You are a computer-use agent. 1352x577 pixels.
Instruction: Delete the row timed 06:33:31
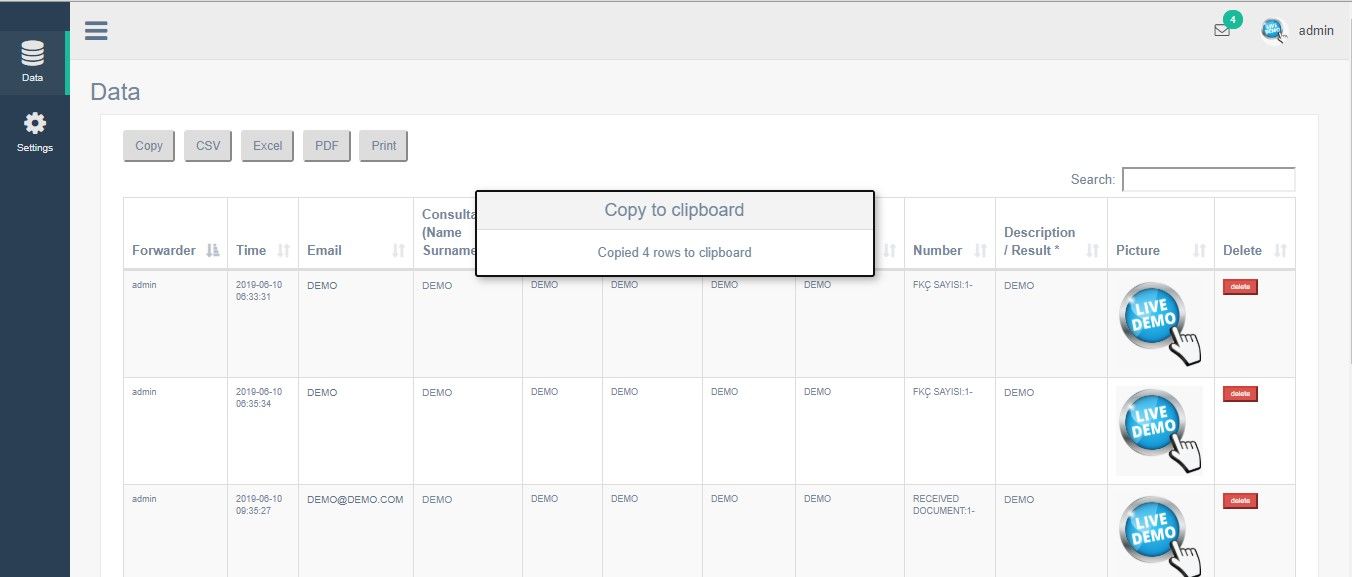pyautogui.click(x=1240, y=287)
